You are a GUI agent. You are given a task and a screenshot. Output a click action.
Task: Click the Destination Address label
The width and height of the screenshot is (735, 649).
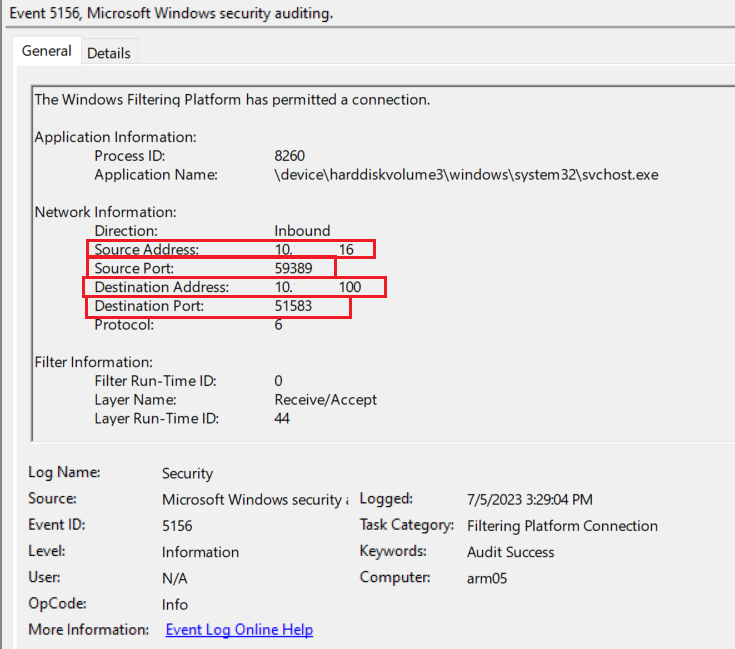pos(161,287)
